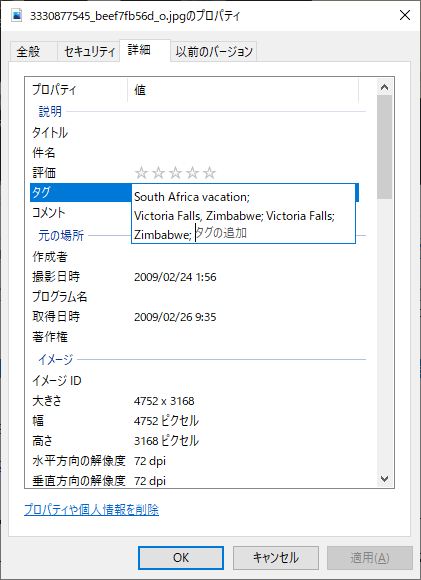This screenshot has width=421, height=580.
Task: Click the 垂直方向の解像度 row
Action: 194,480
